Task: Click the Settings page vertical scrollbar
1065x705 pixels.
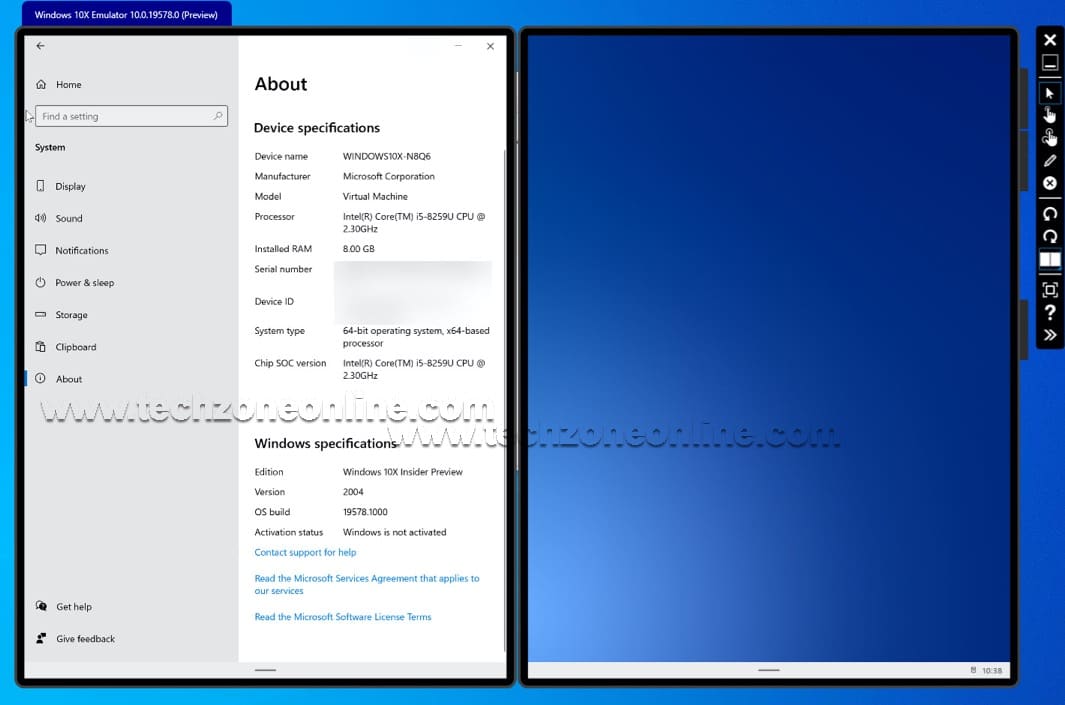Action: (x=505, y=401)
